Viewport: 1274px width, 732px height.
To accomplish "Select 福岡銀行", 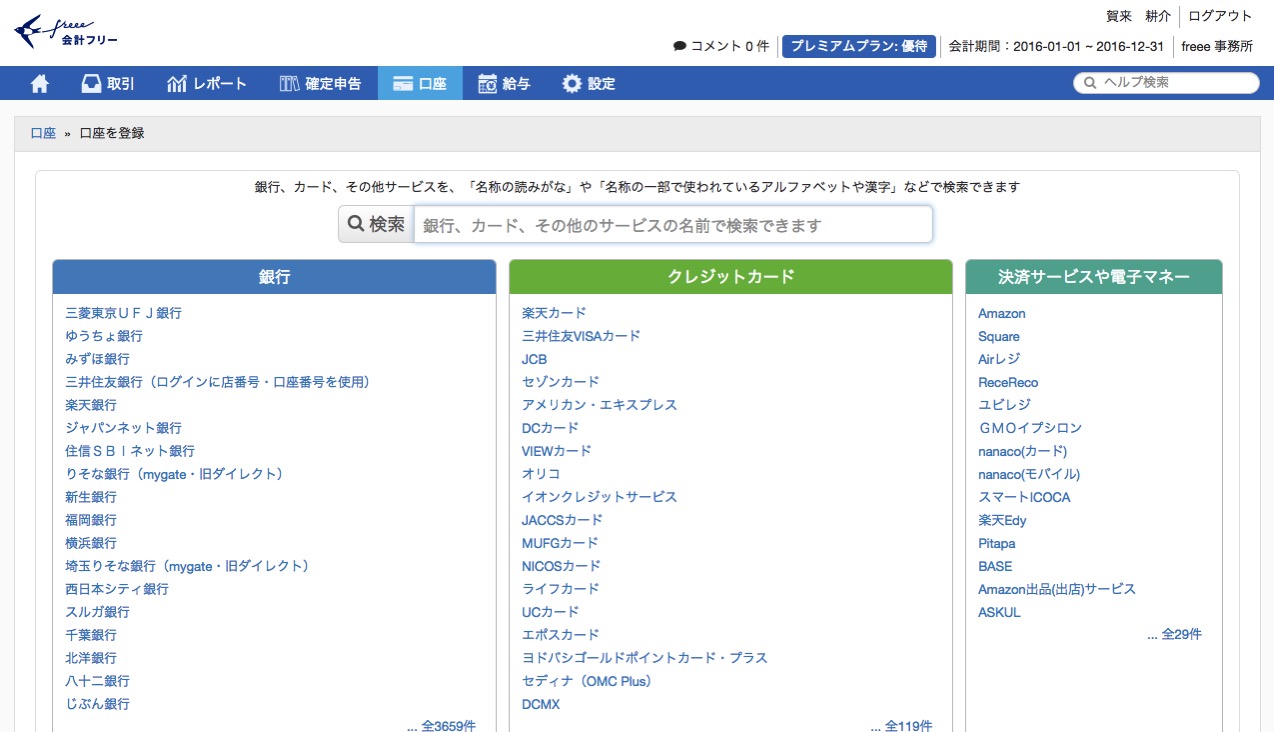I will (x=91, y=520).
